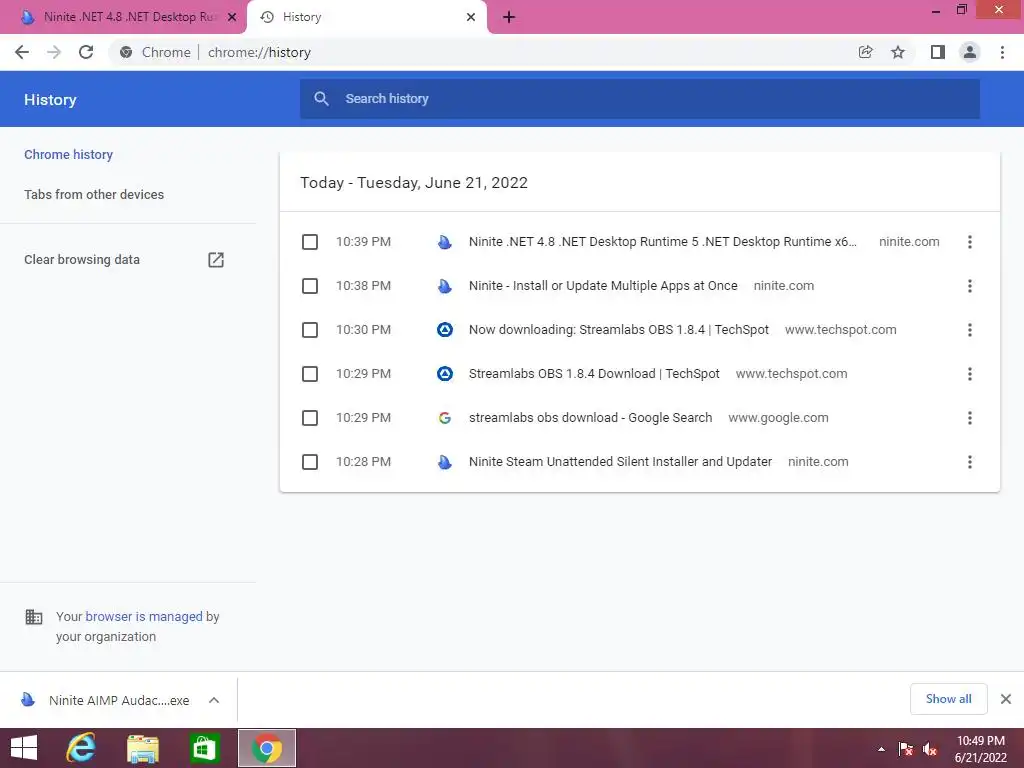Reload the history page
This screenshot has height=768, width=1024.
tap(86, 52)
